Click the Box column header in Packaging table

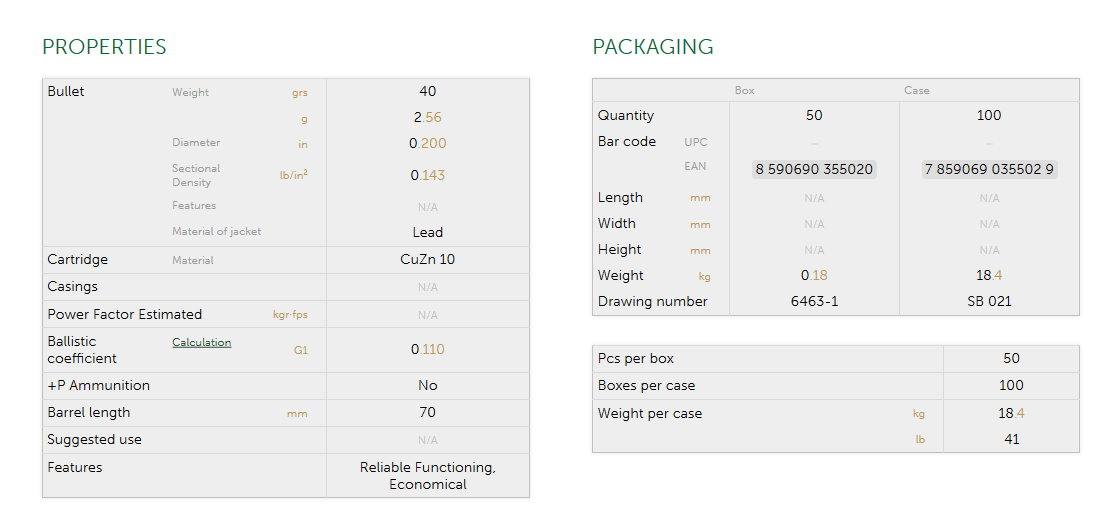tap(745, 90)
